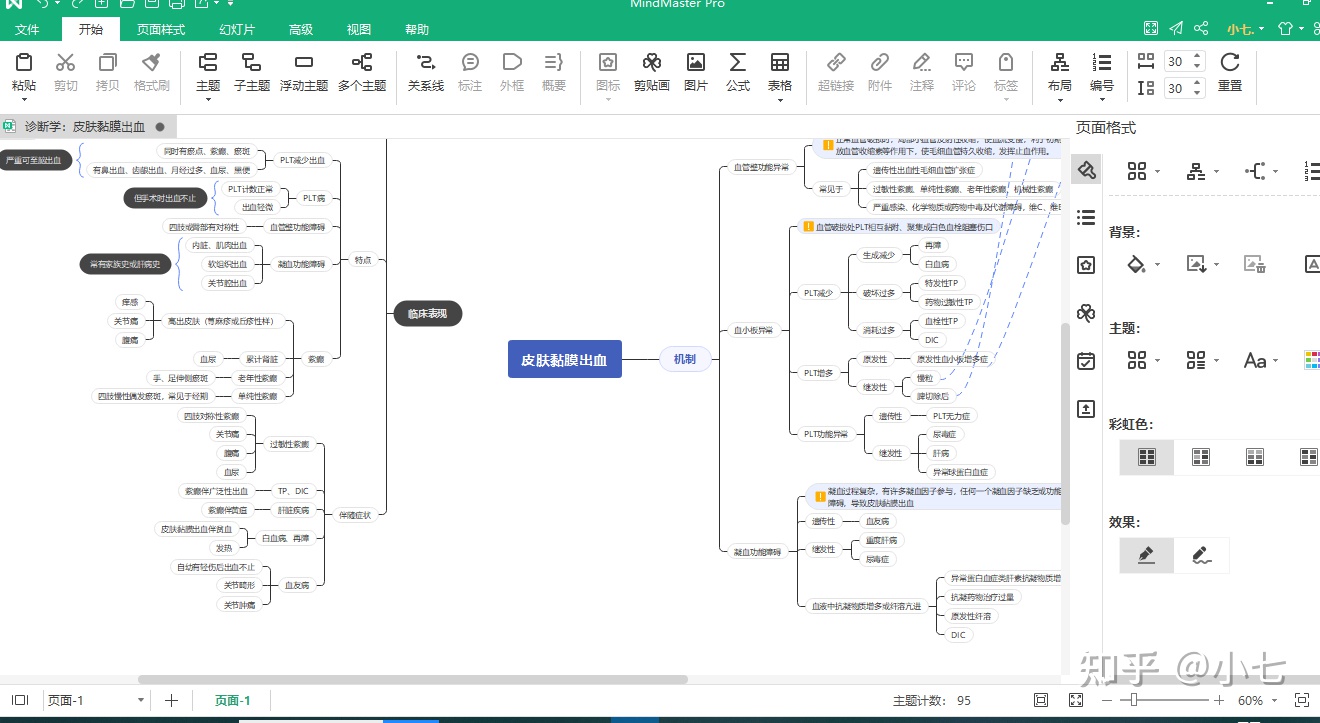Open the task calendar panel in right sidebar
This screenshot has height=723, width=1320.
pos(1086,361)
